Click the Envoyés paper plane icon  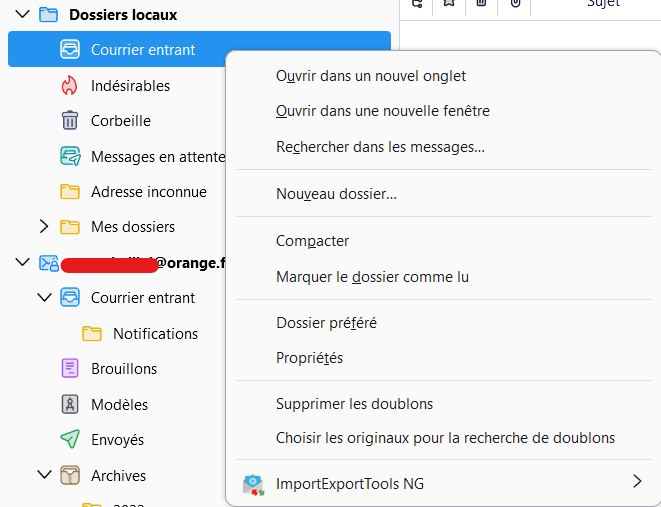coord(70,439)
